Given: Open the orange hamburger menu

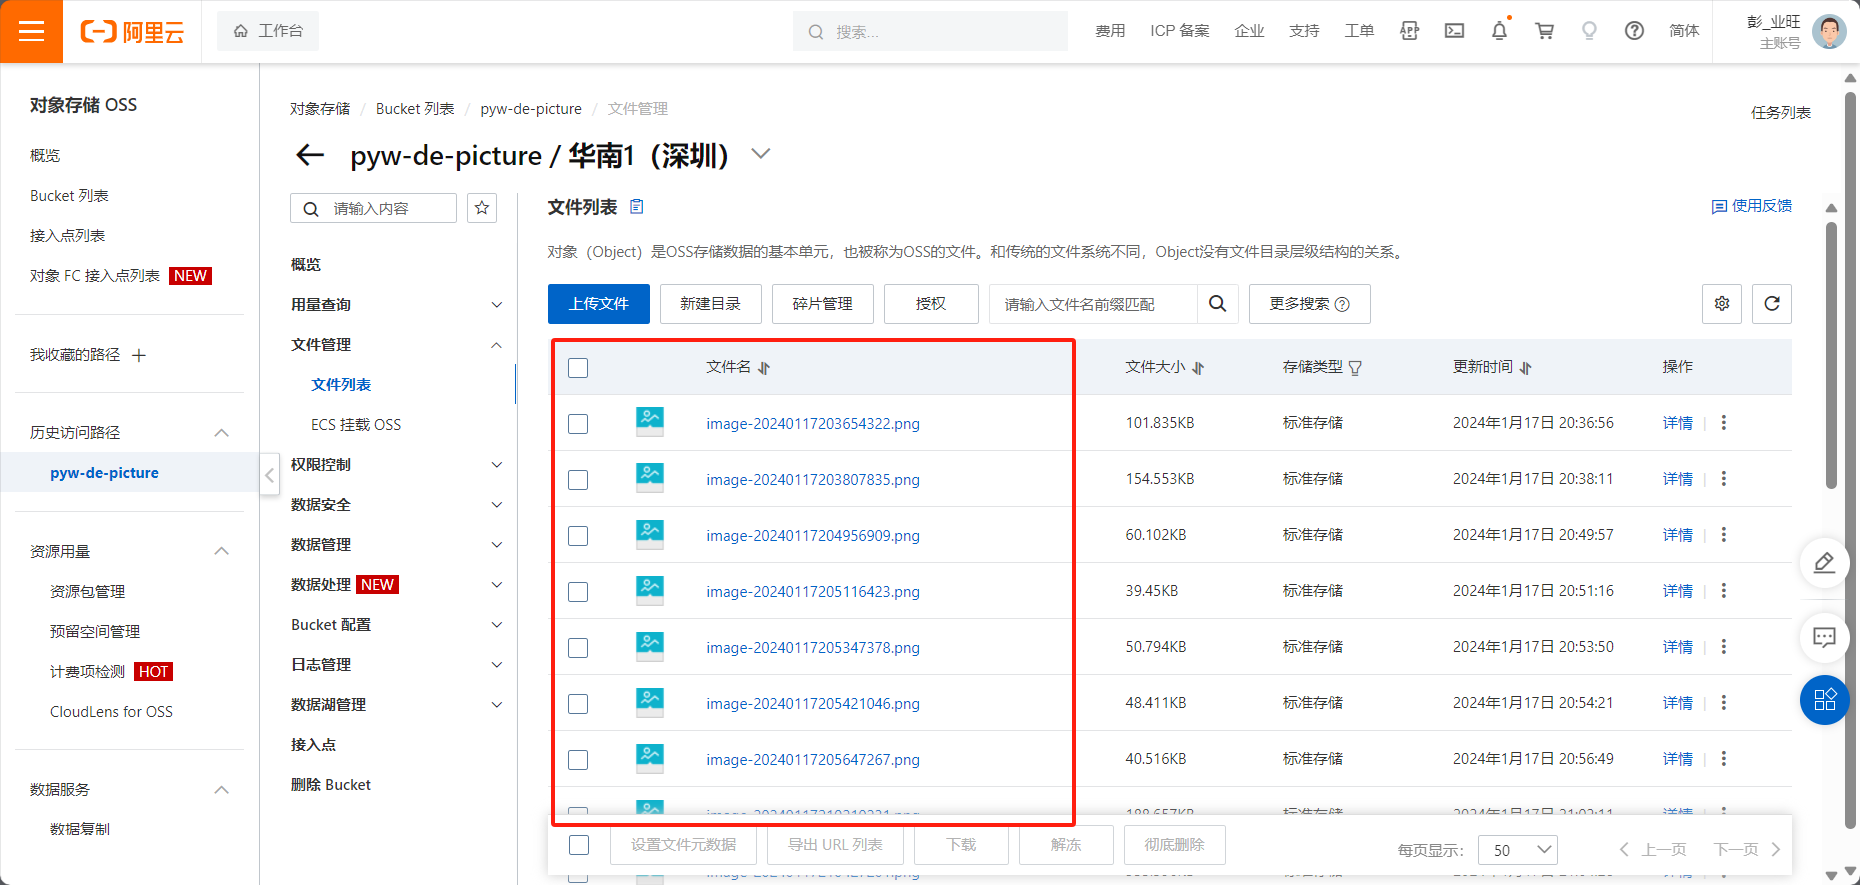Looking at the screenshot, I should click(31, 31).
